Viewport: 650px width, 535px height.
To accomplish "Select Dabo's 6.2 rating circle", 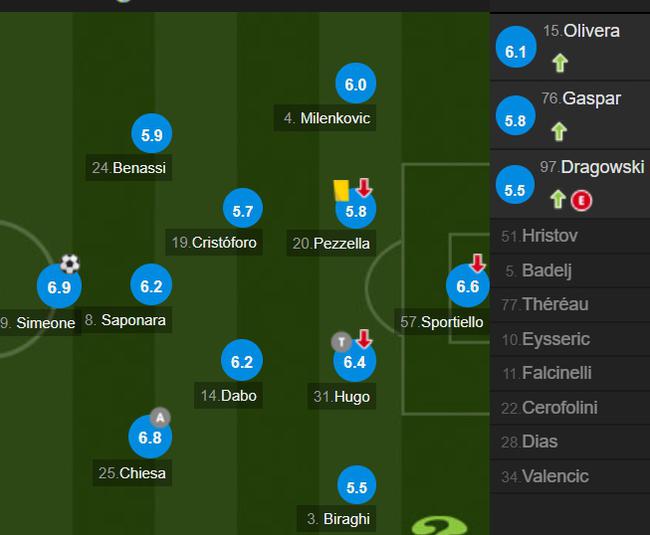I will pos(242,361).
